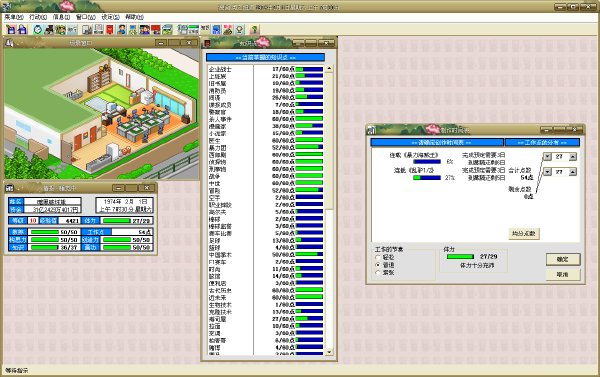Select the 普通 work pace radio button
Screen dimensions: 600x377
point(378,265)
